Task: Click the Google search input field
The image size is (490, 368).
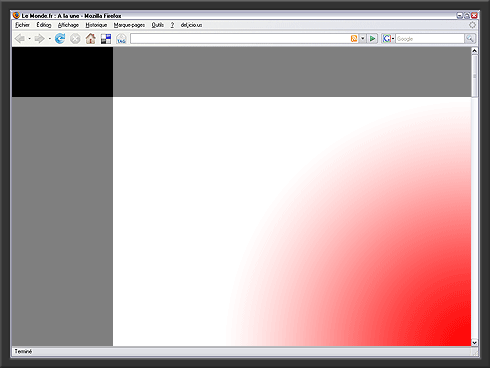Action: 430,39
